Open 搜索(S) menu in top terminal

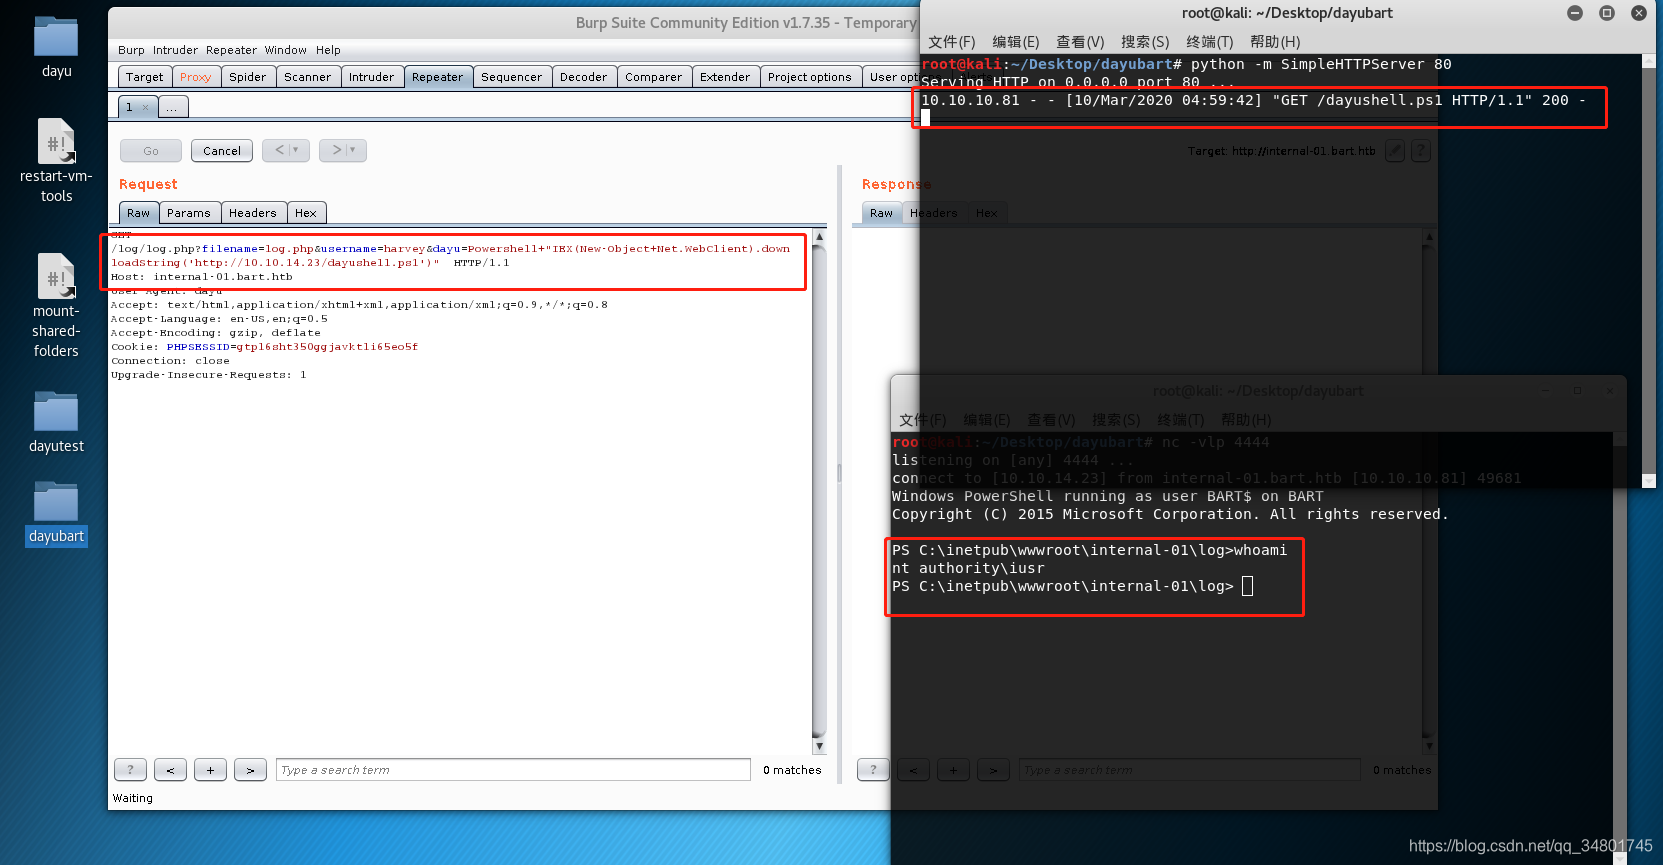1145,42
